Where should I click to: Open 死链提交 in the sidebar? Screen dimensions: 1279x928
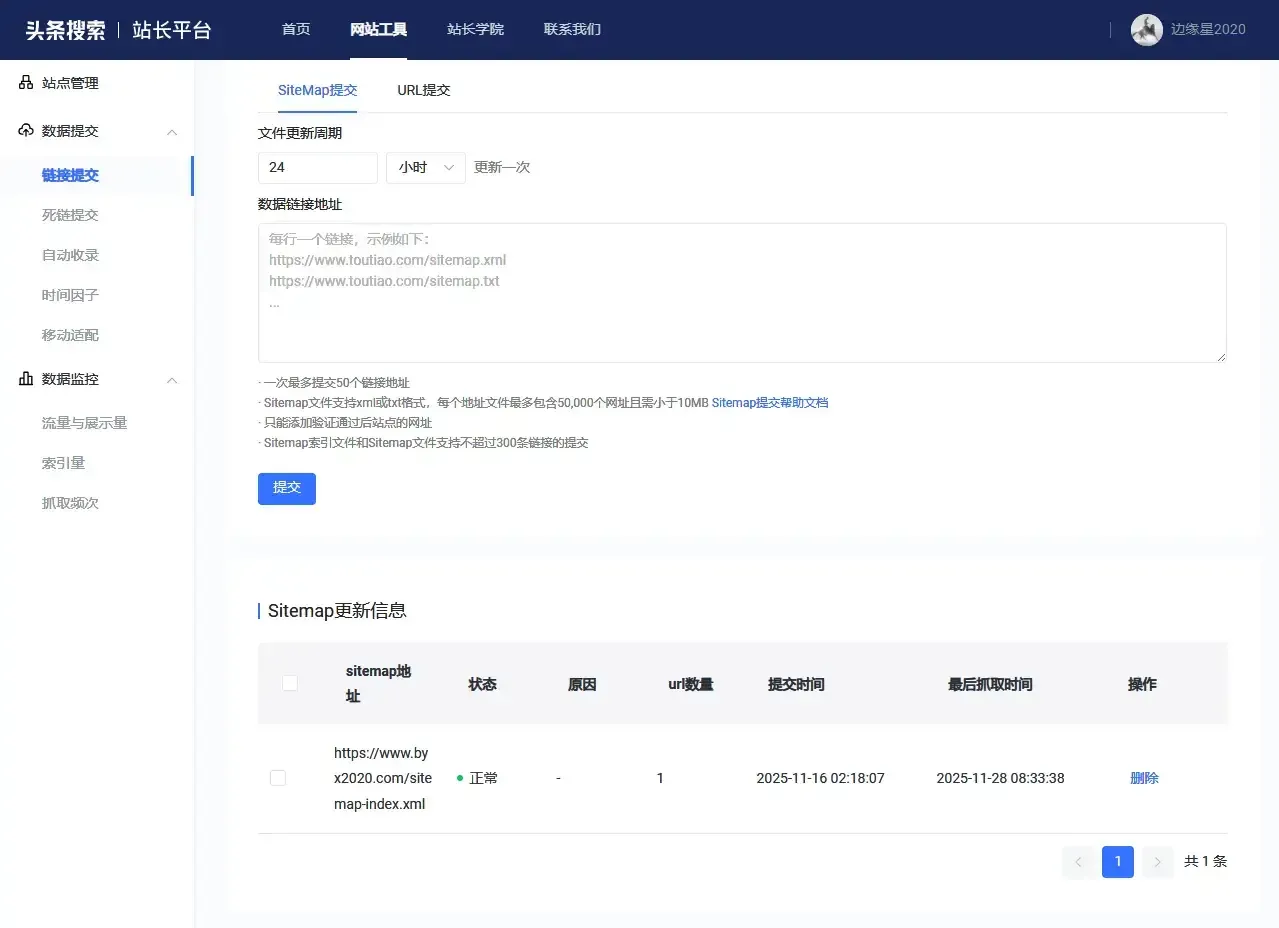(70, 215)
